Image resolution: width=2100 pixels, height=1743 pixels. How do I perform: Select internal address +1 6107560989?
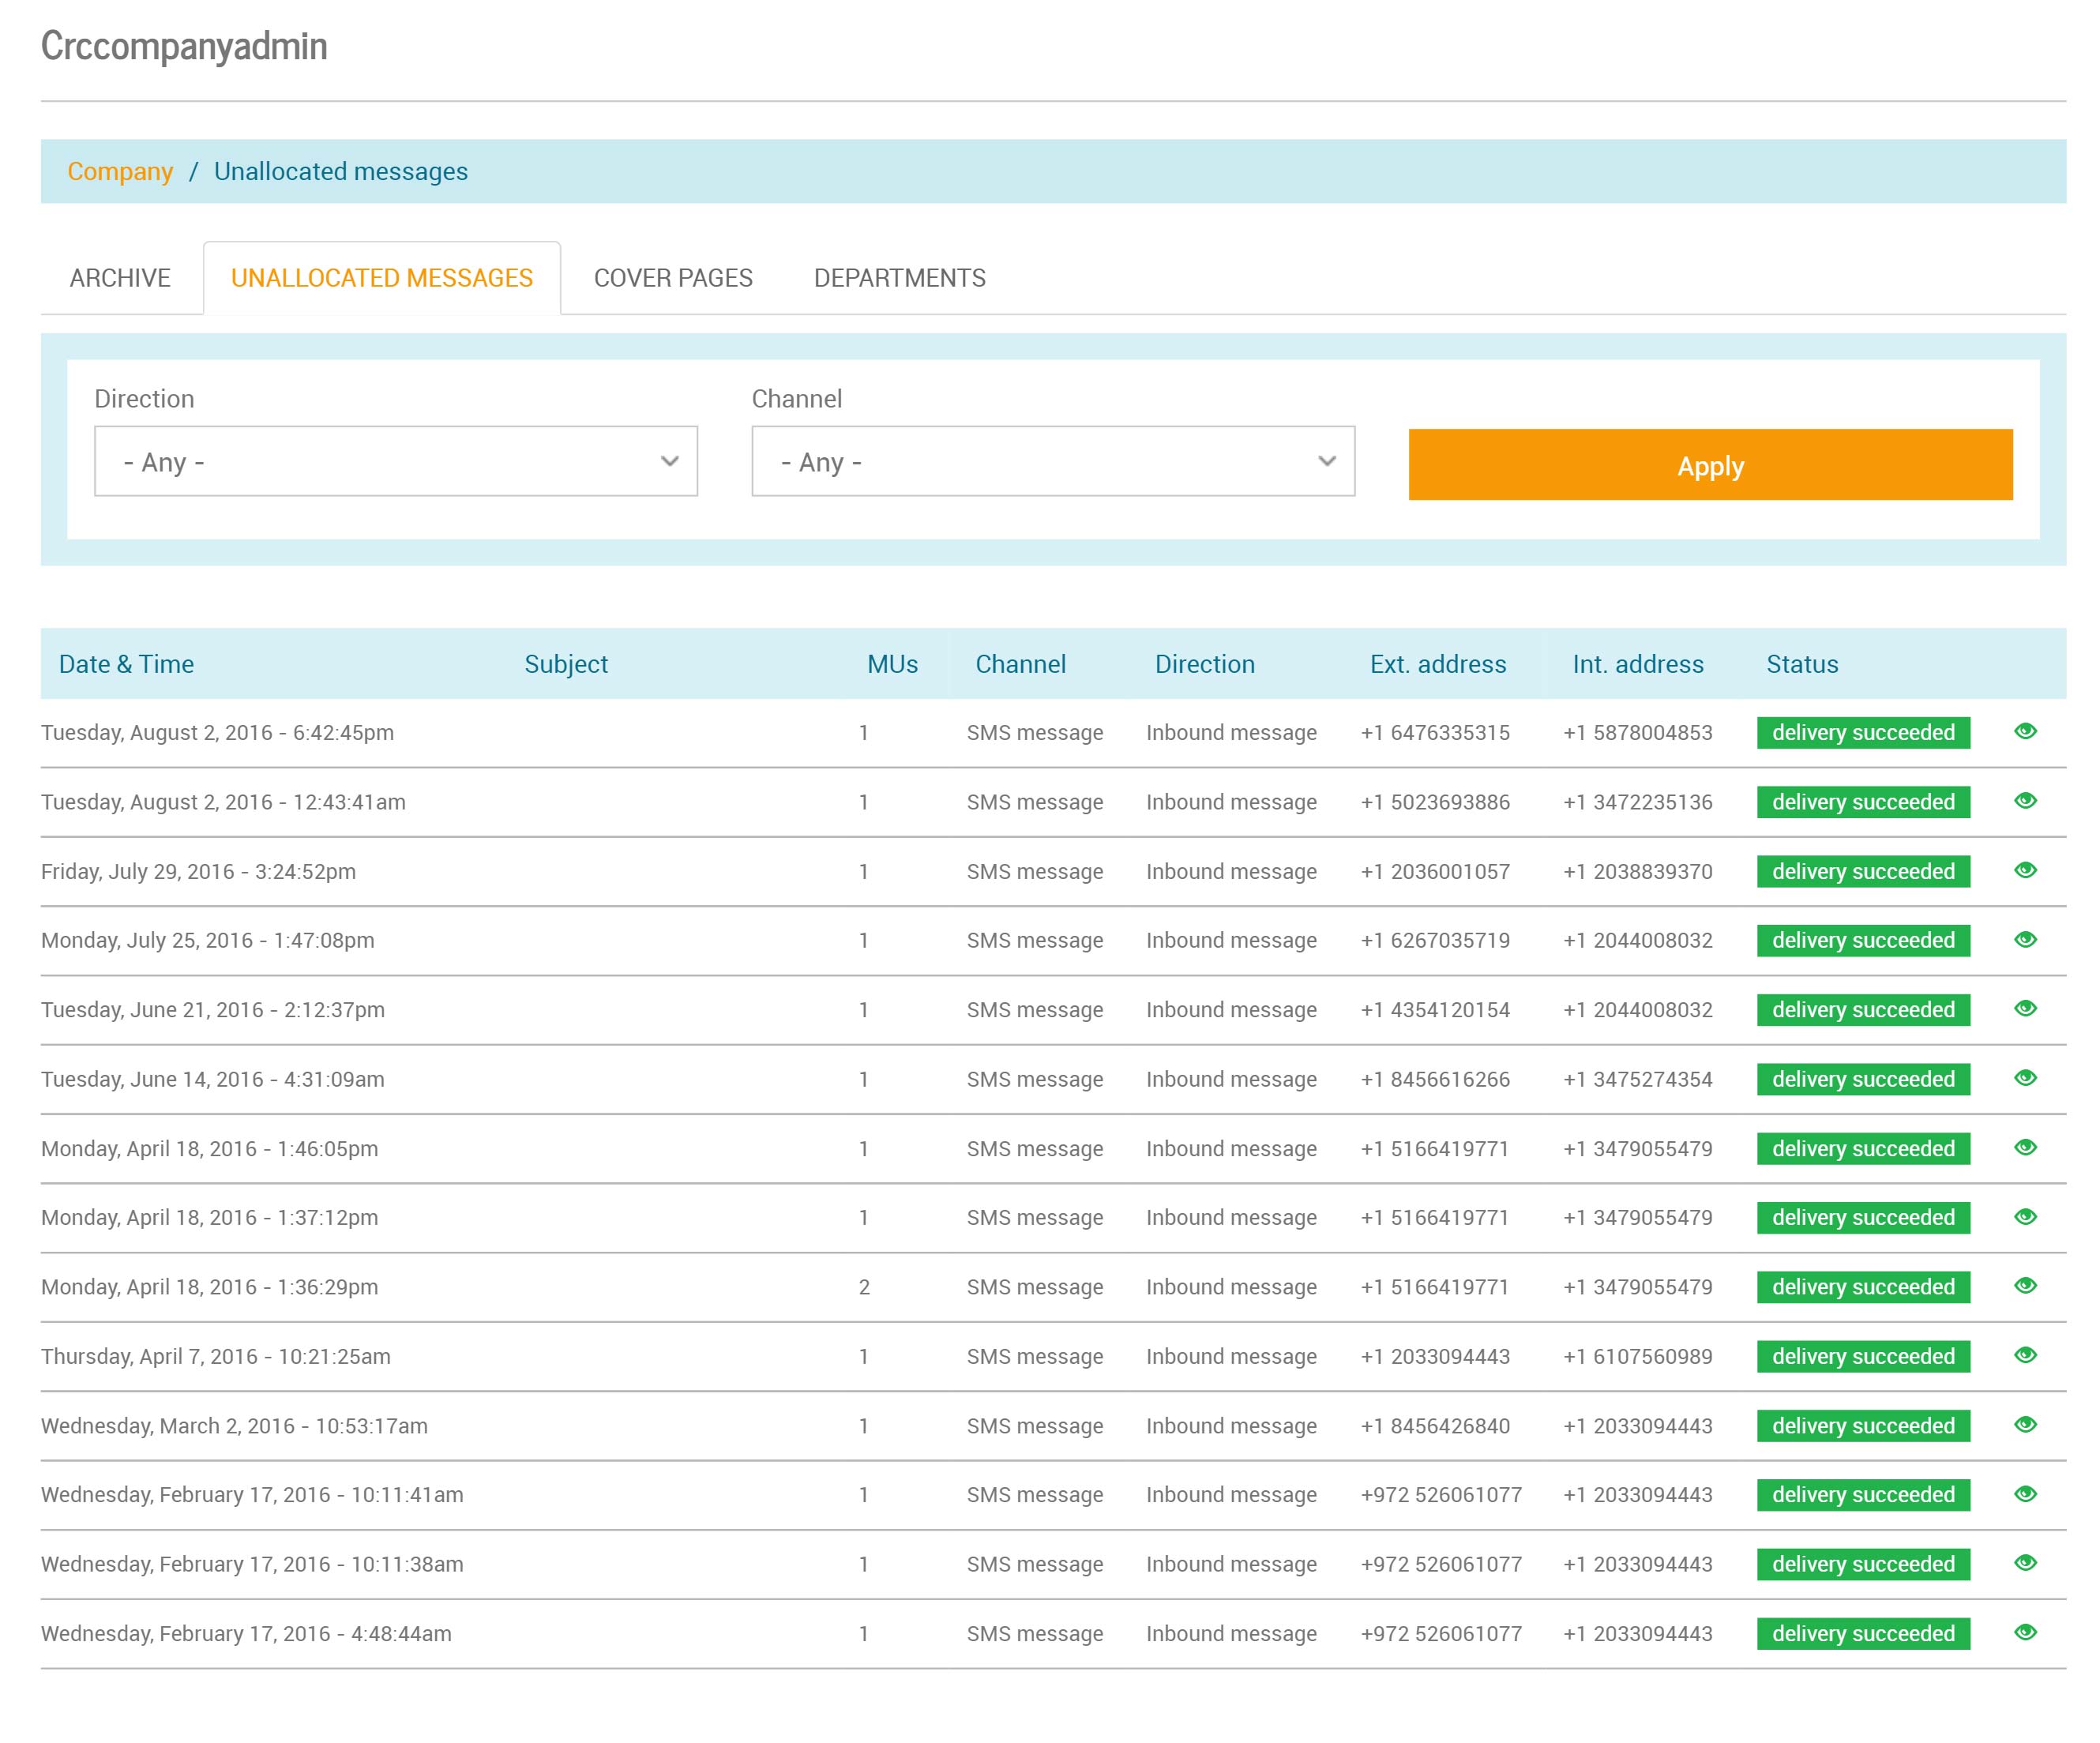click(1638, 1356)
